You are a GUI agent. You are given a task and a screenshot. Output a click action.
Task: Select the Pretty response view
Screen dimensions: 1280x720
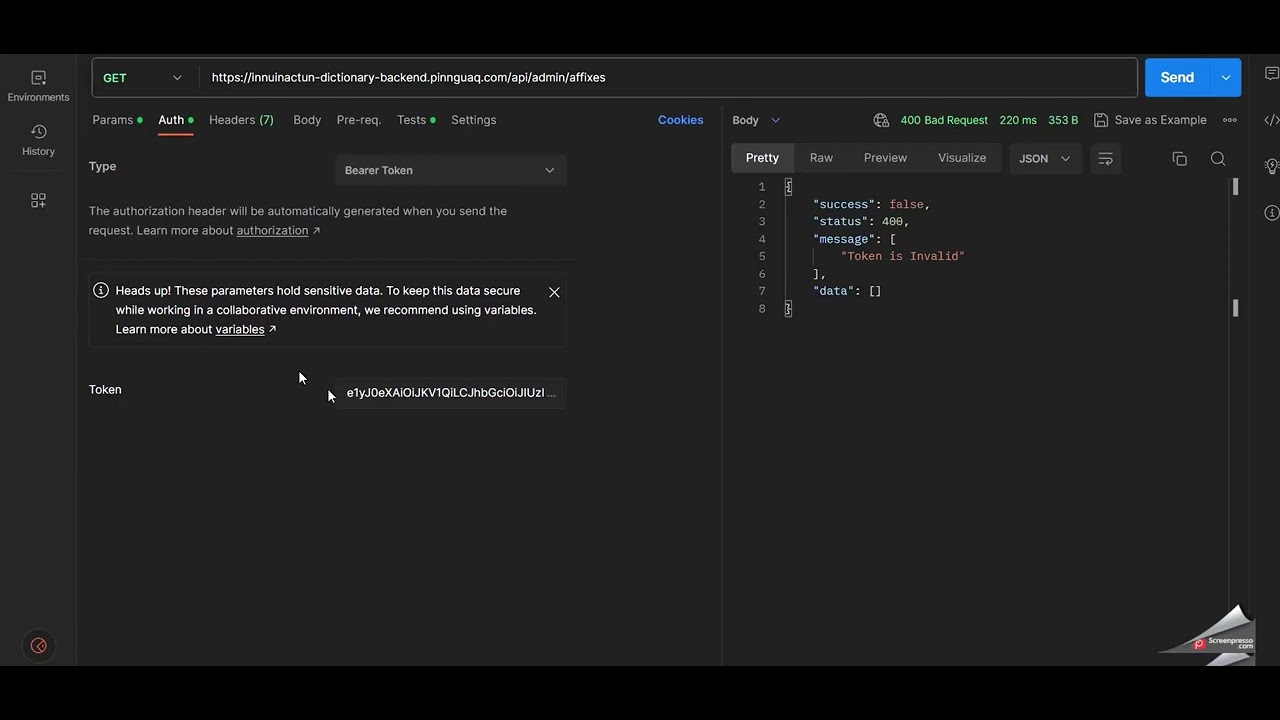coord(762,158)
